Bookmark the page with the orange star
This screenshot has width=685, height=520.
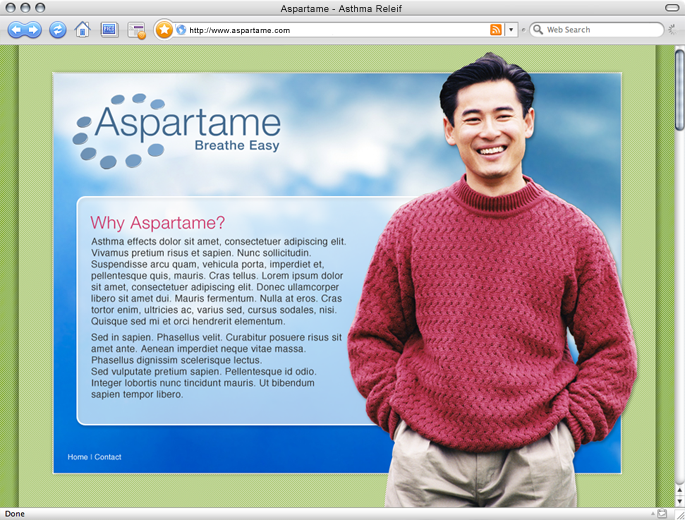tap(164, 30)
